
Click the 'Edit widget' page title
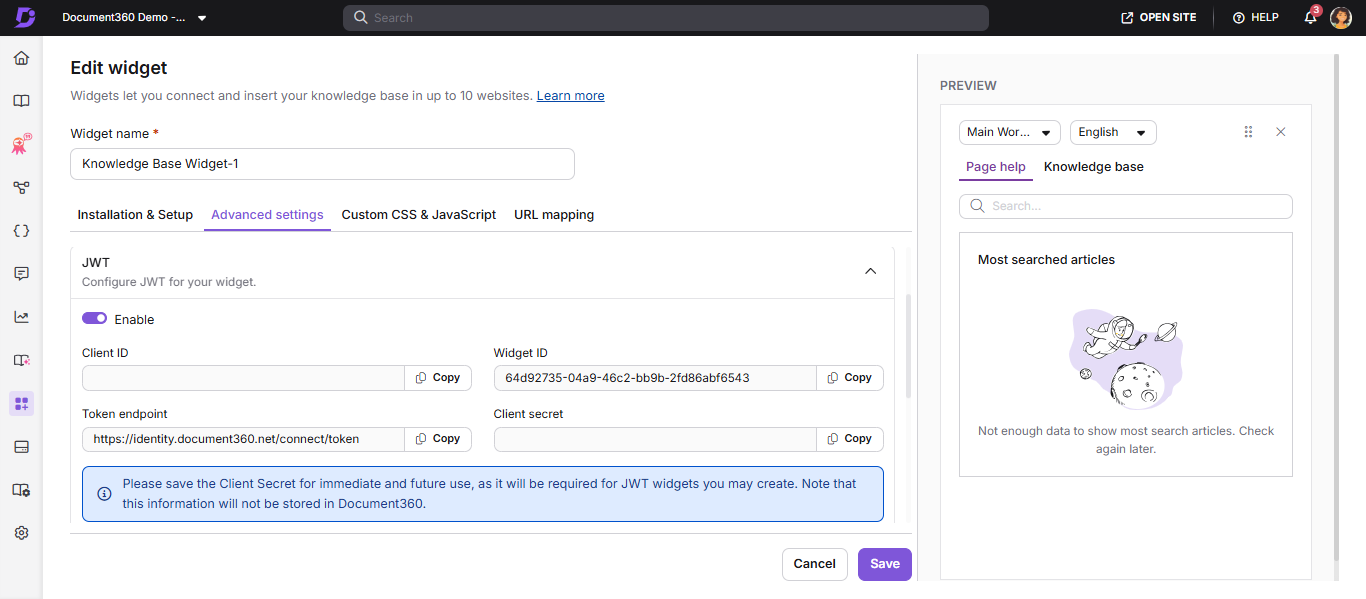(x=119, y=68)
